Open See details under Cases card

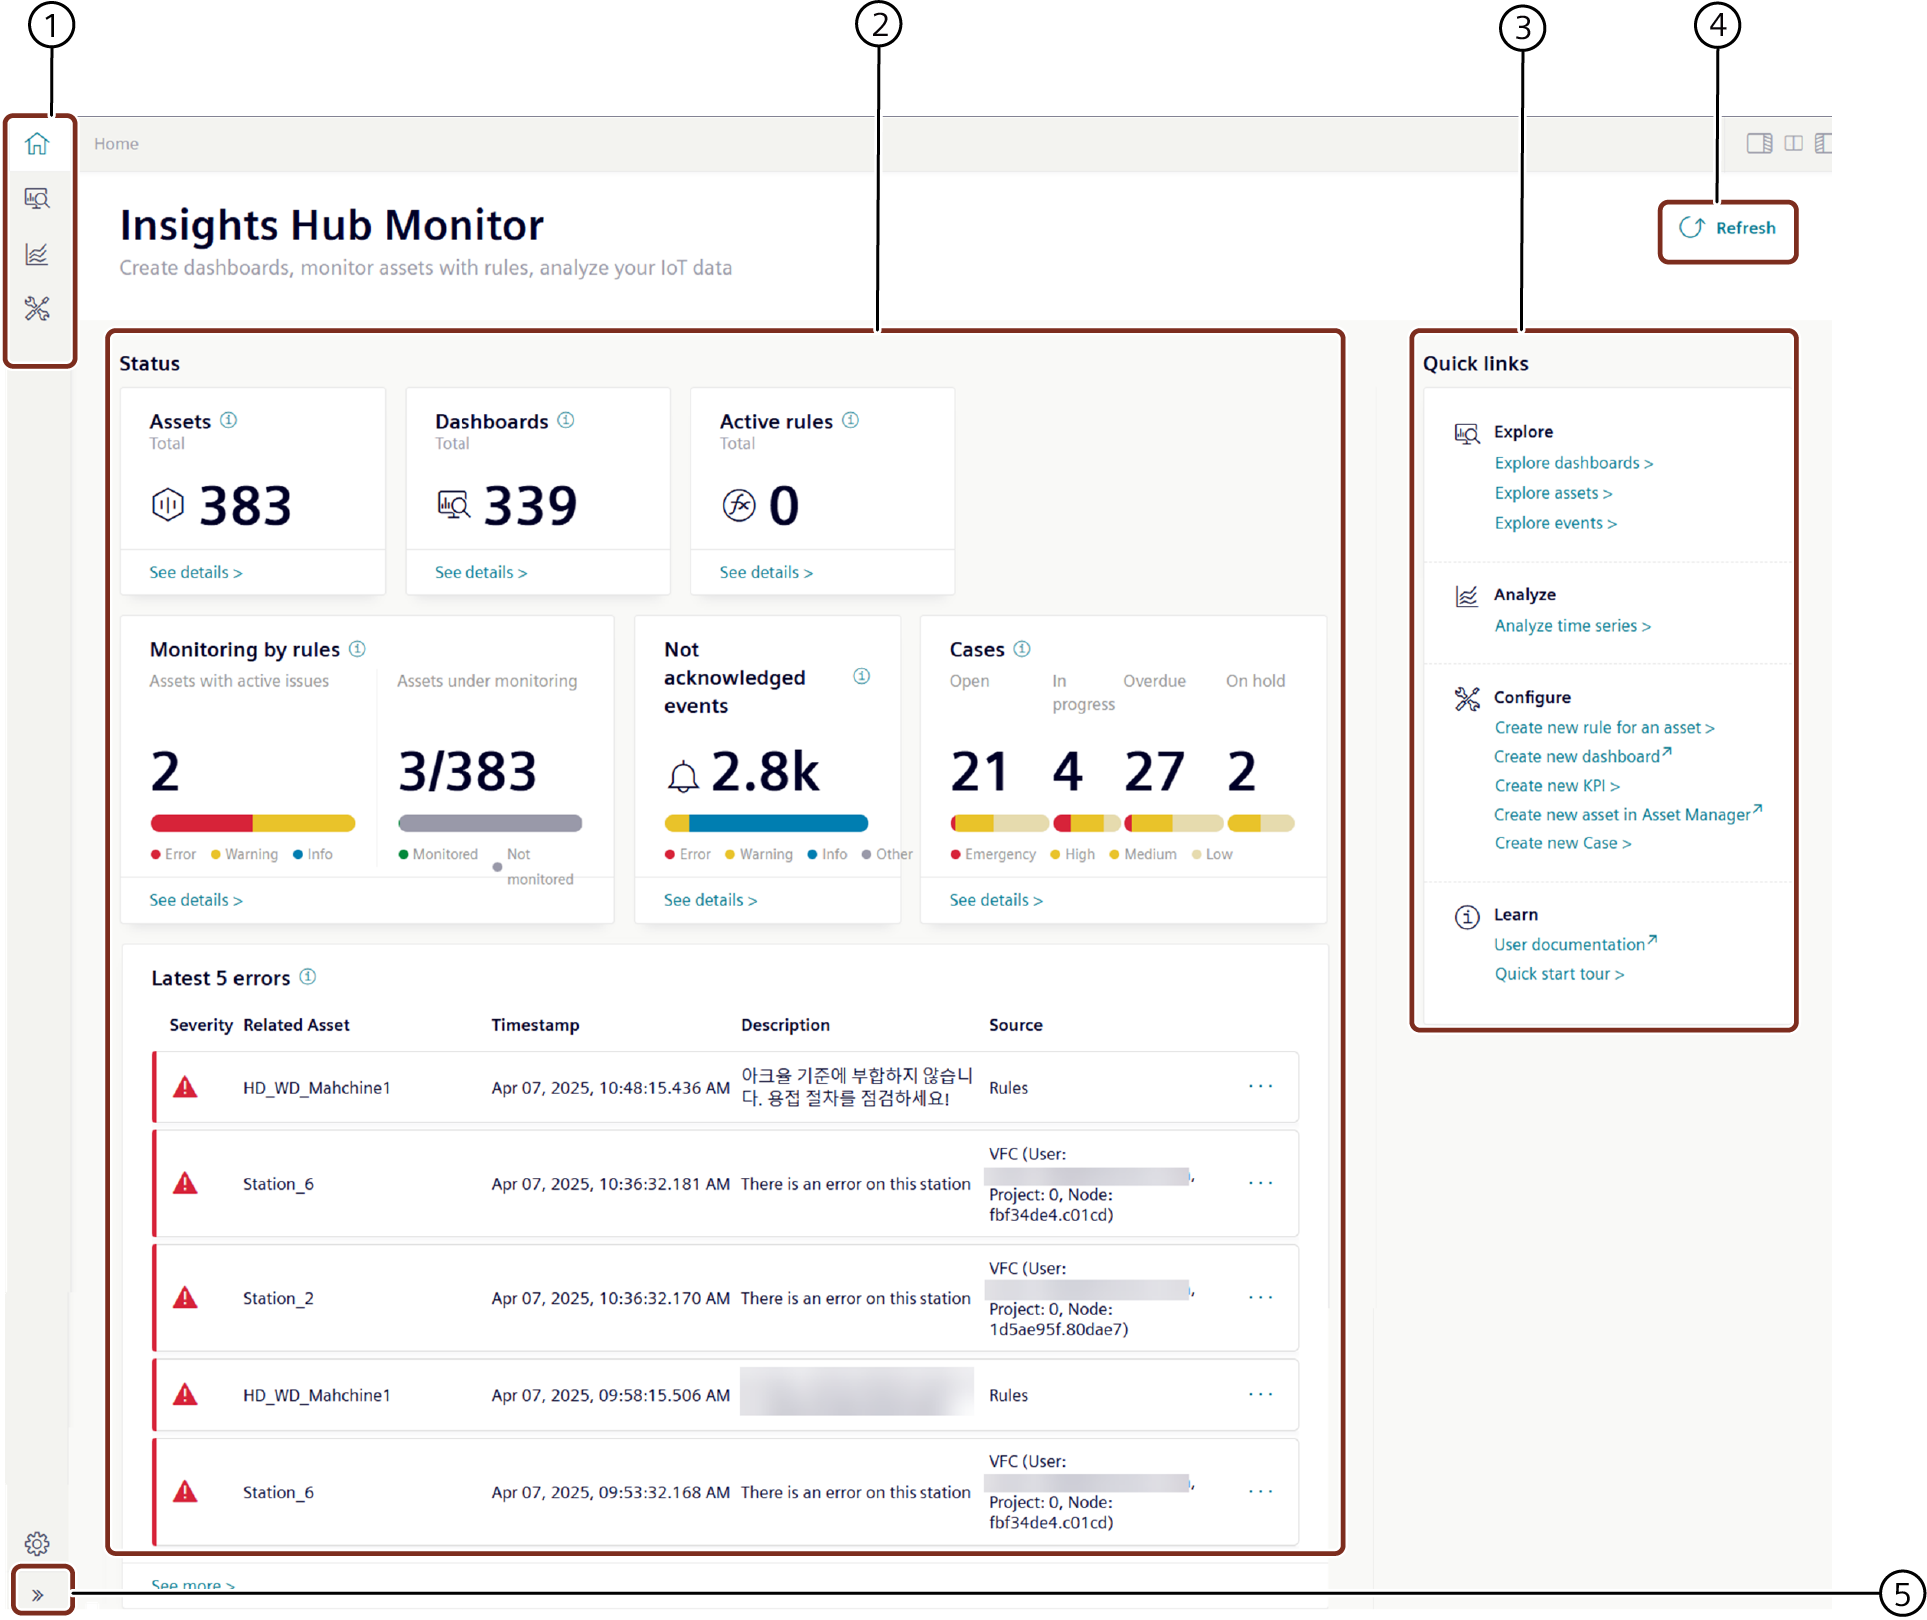pyautogui.click(x=996, y=901)
